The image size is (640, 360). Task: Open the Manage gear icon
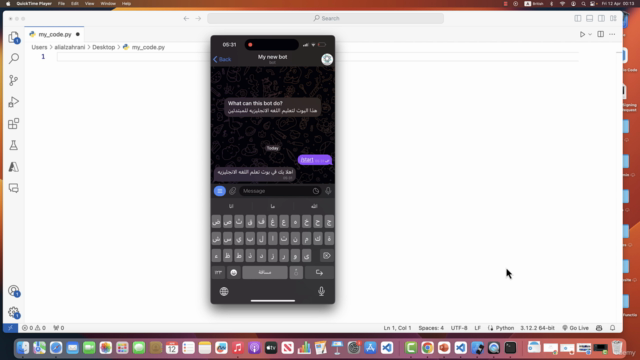14,313
